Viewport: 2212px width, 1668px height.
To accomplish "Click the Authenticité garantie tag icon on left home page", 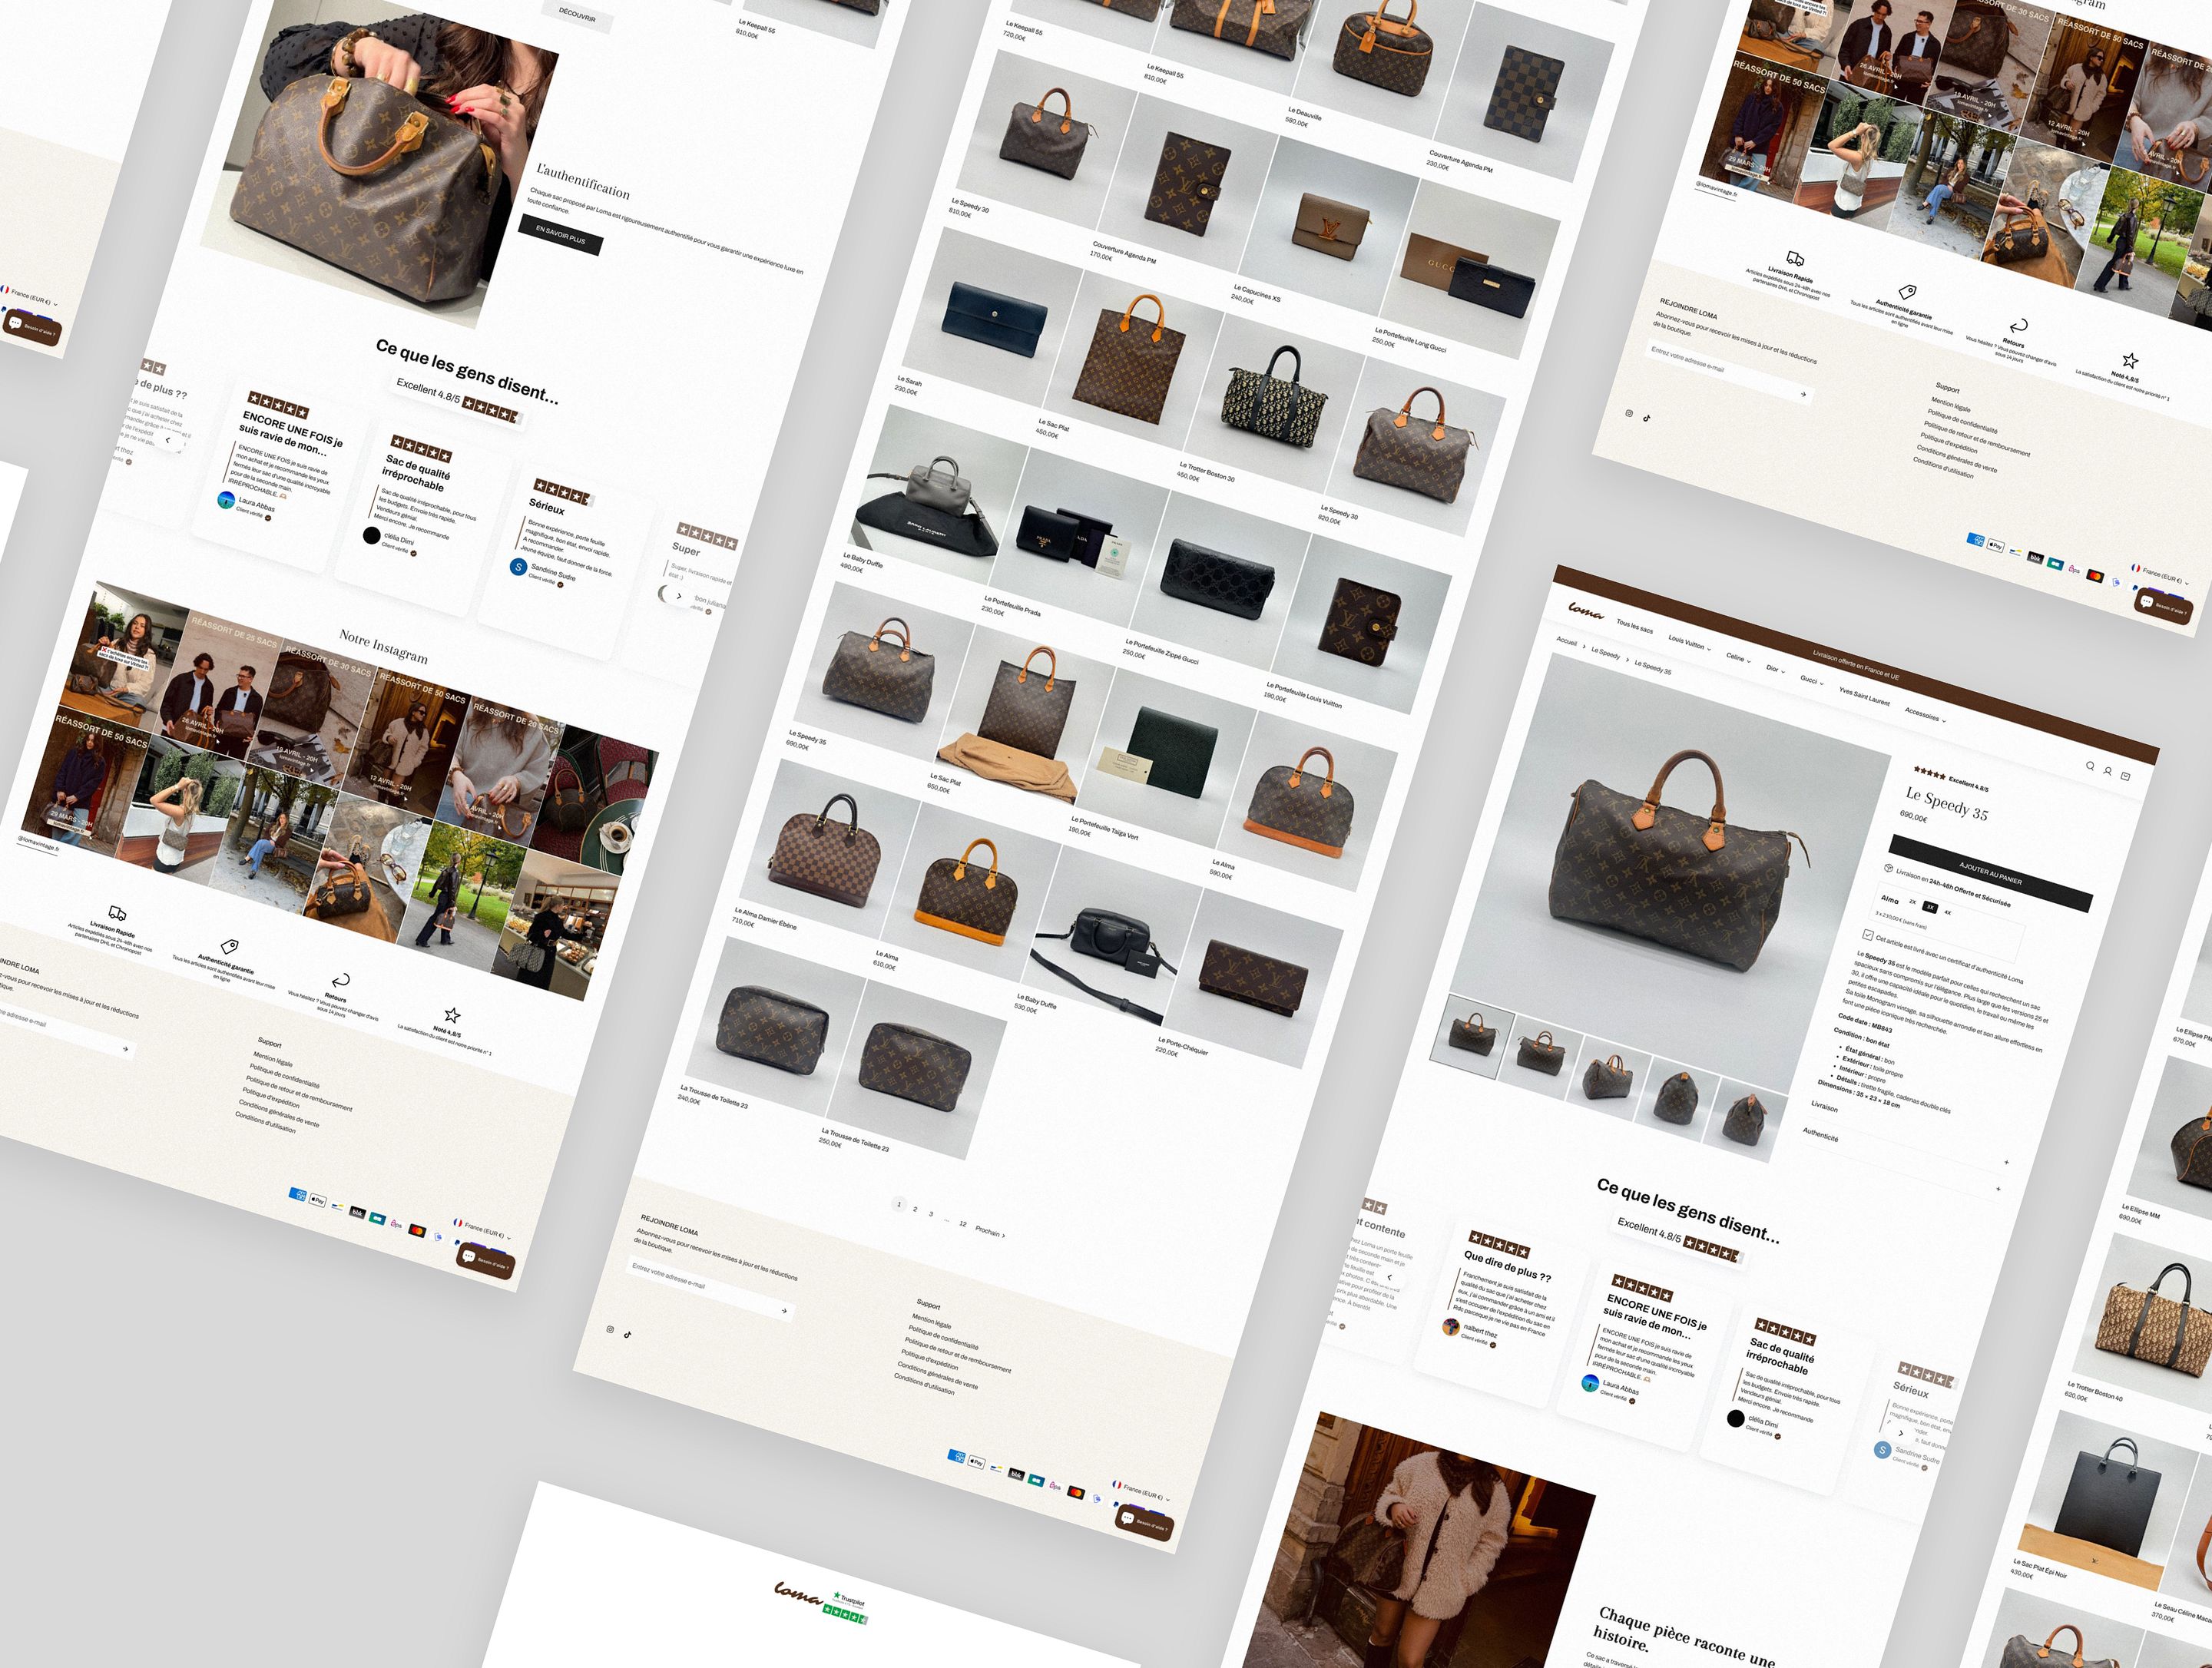I will tap(229, 945).
